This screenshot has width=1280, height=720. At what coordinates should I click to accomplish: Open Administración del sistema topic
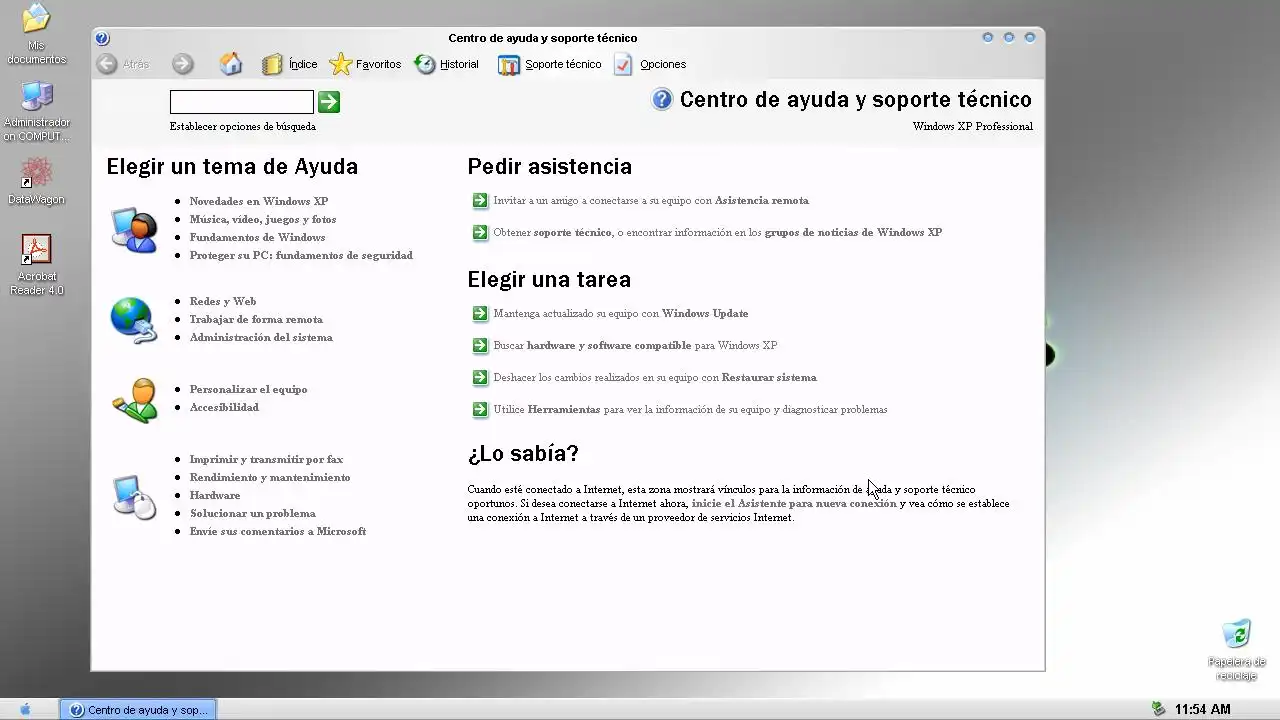[x=261, y=337]
